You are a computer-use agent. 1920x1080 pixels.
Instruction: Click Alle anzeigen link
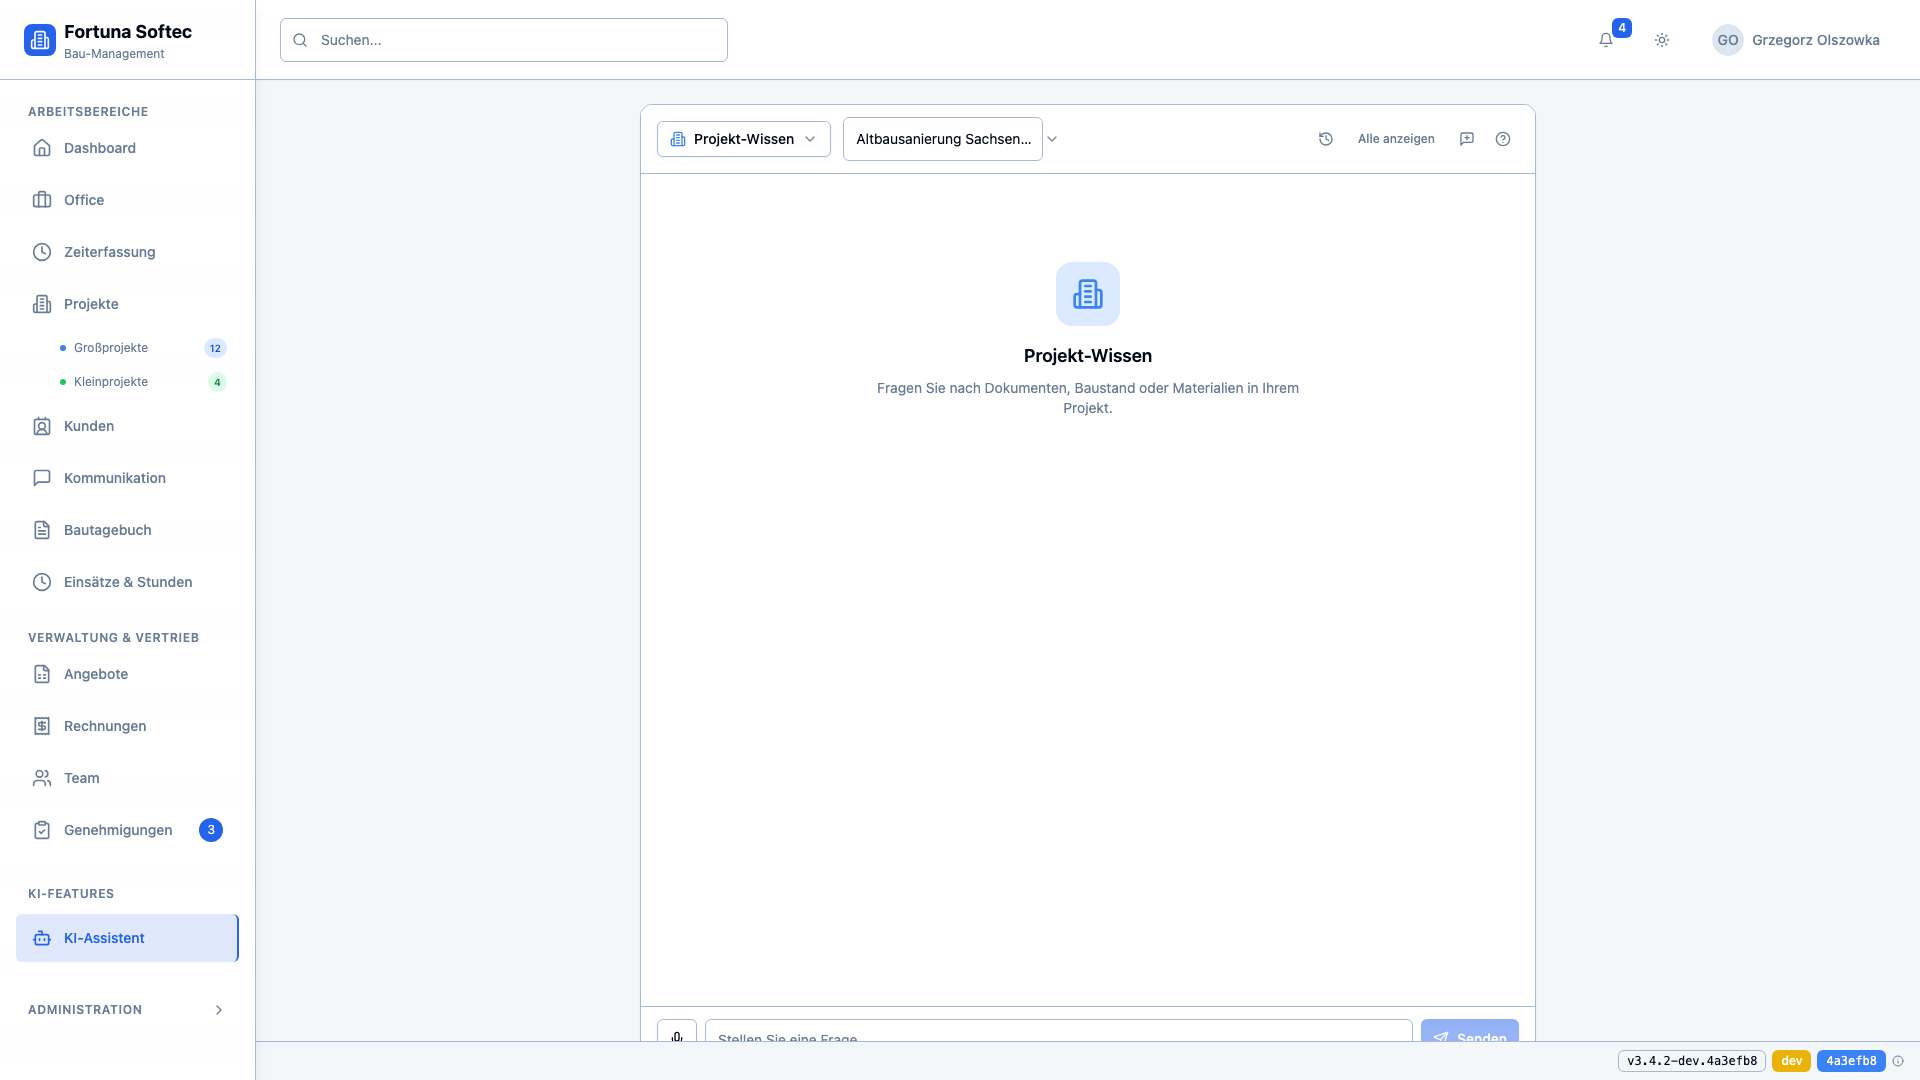pos(1396,139)
